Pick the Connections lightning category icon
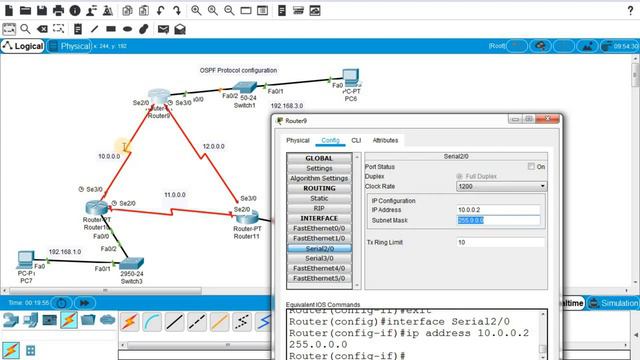The height and width of the screenshot is (360, 640). (69, 320)
